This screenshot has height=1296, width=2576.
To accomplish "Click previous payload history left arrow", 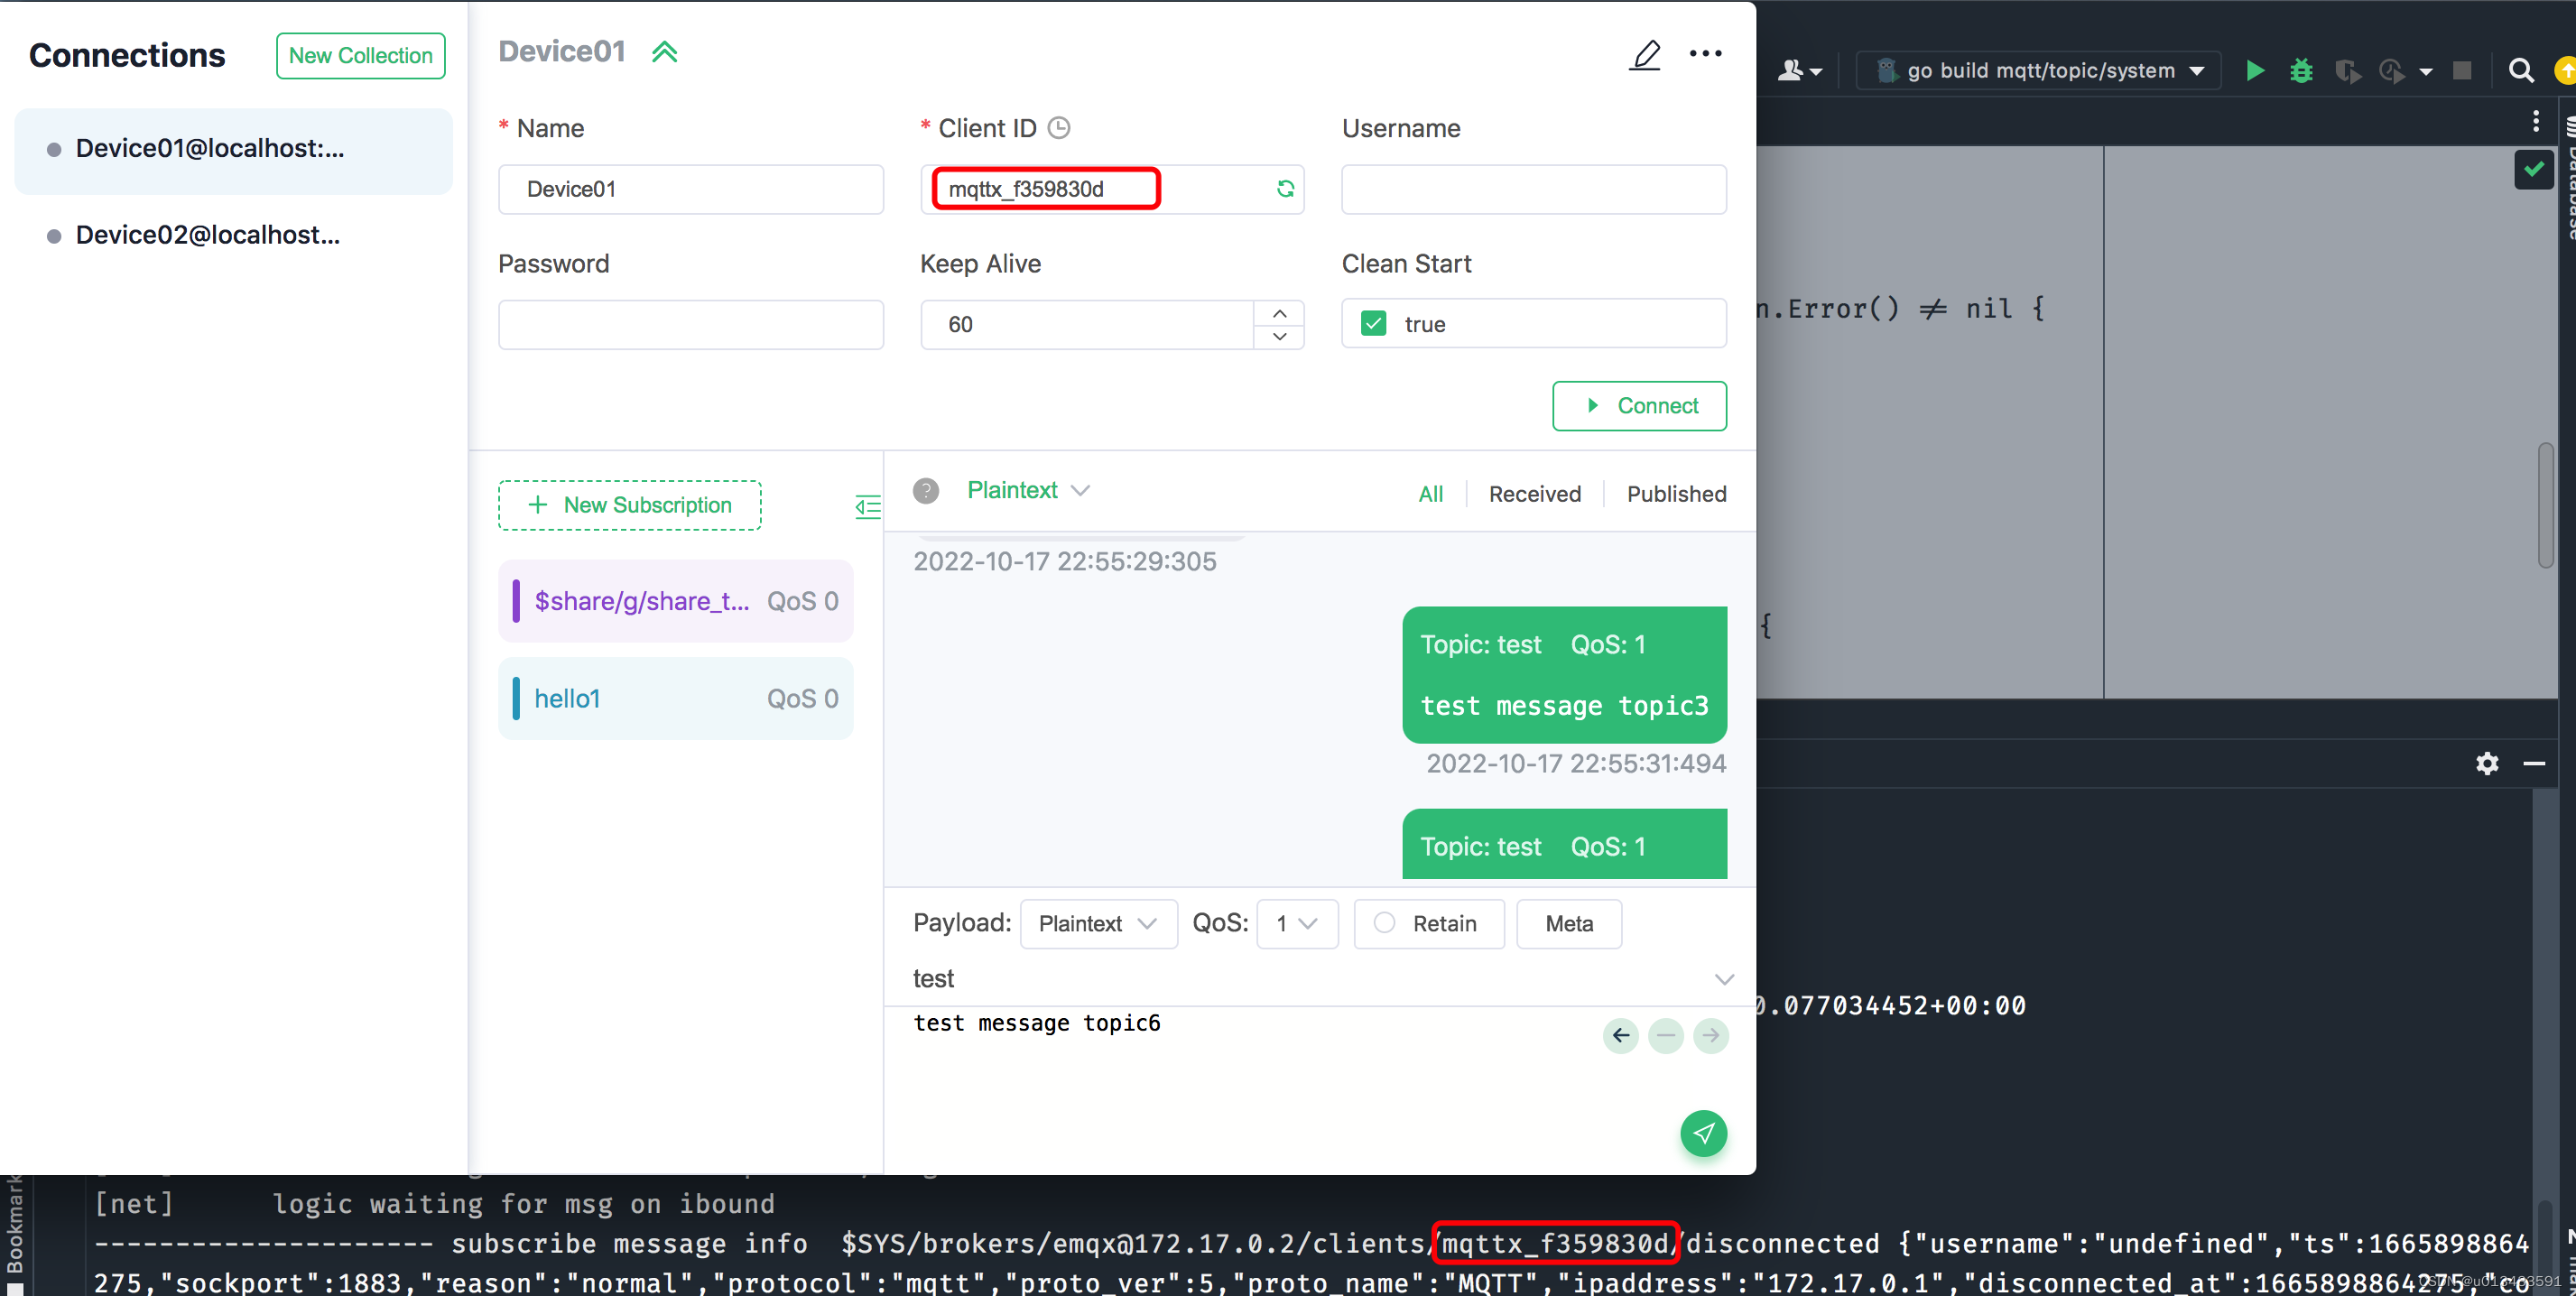I will coord(1620,1035).
